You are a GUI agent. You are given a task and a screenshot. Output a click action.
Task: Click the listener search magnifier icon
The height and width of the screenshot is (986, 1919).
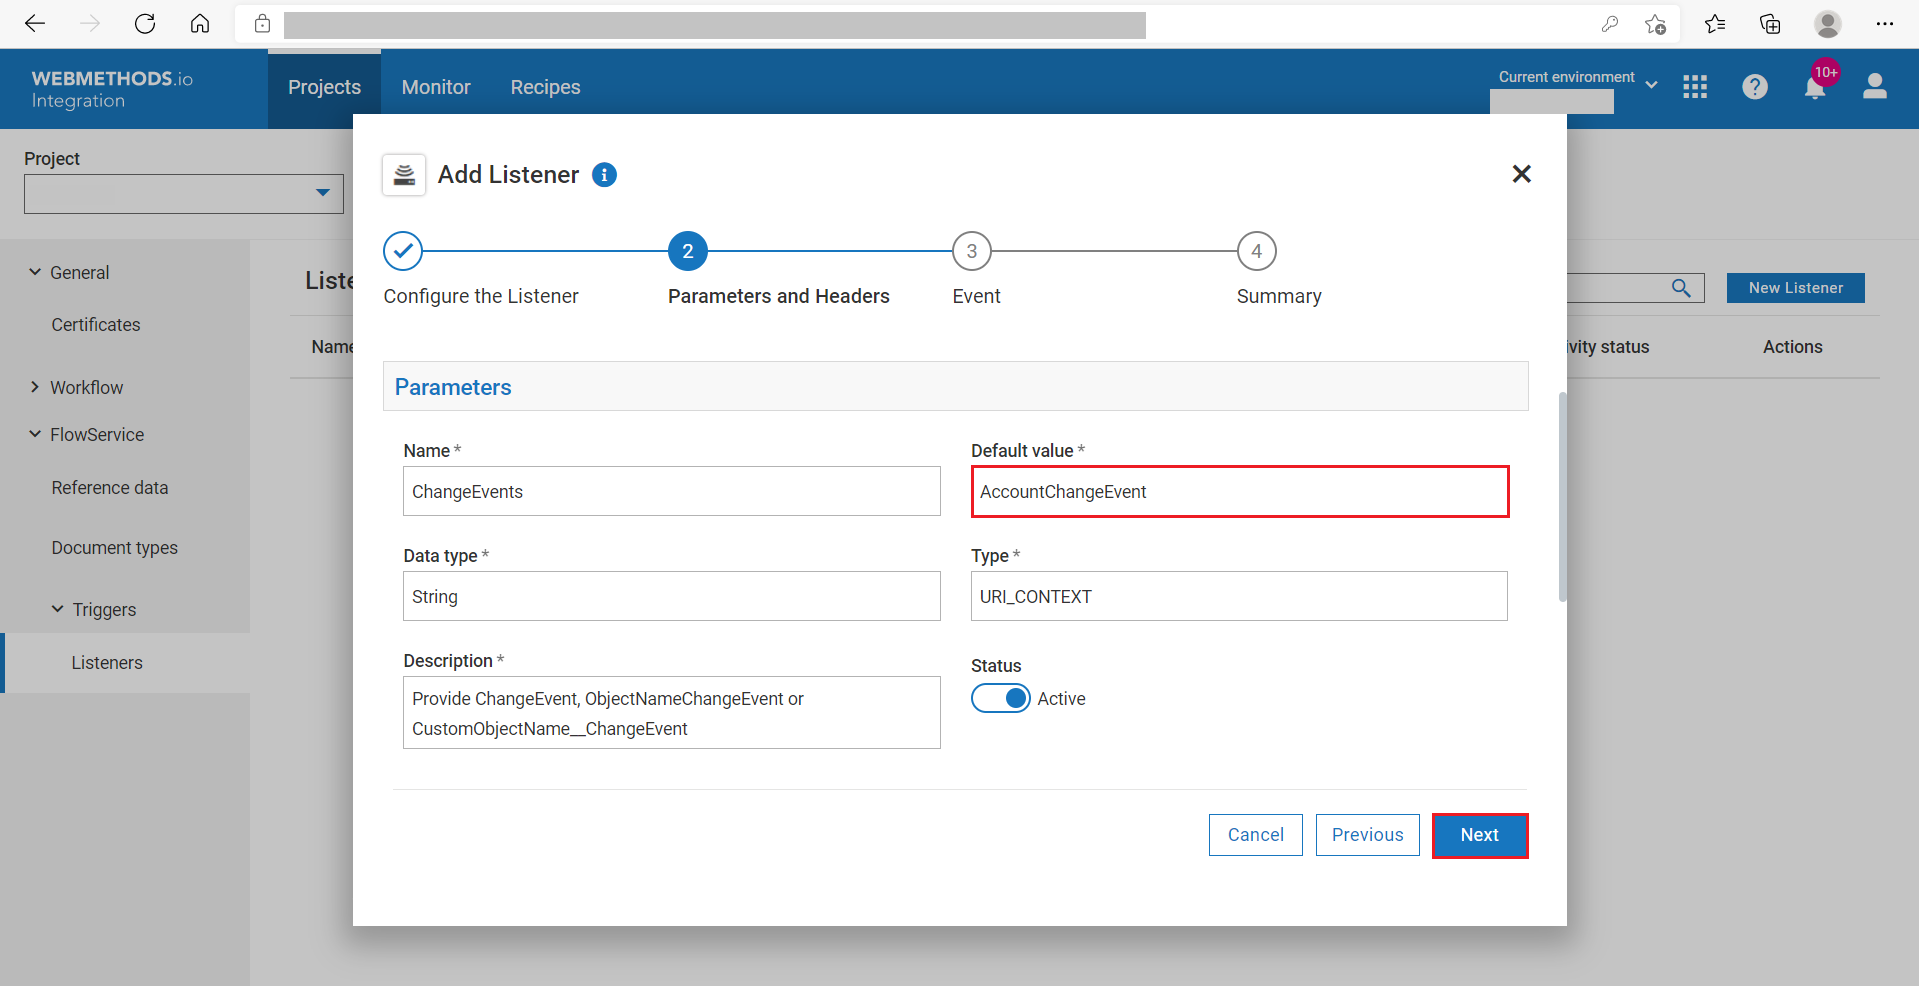click(1681, 288)
